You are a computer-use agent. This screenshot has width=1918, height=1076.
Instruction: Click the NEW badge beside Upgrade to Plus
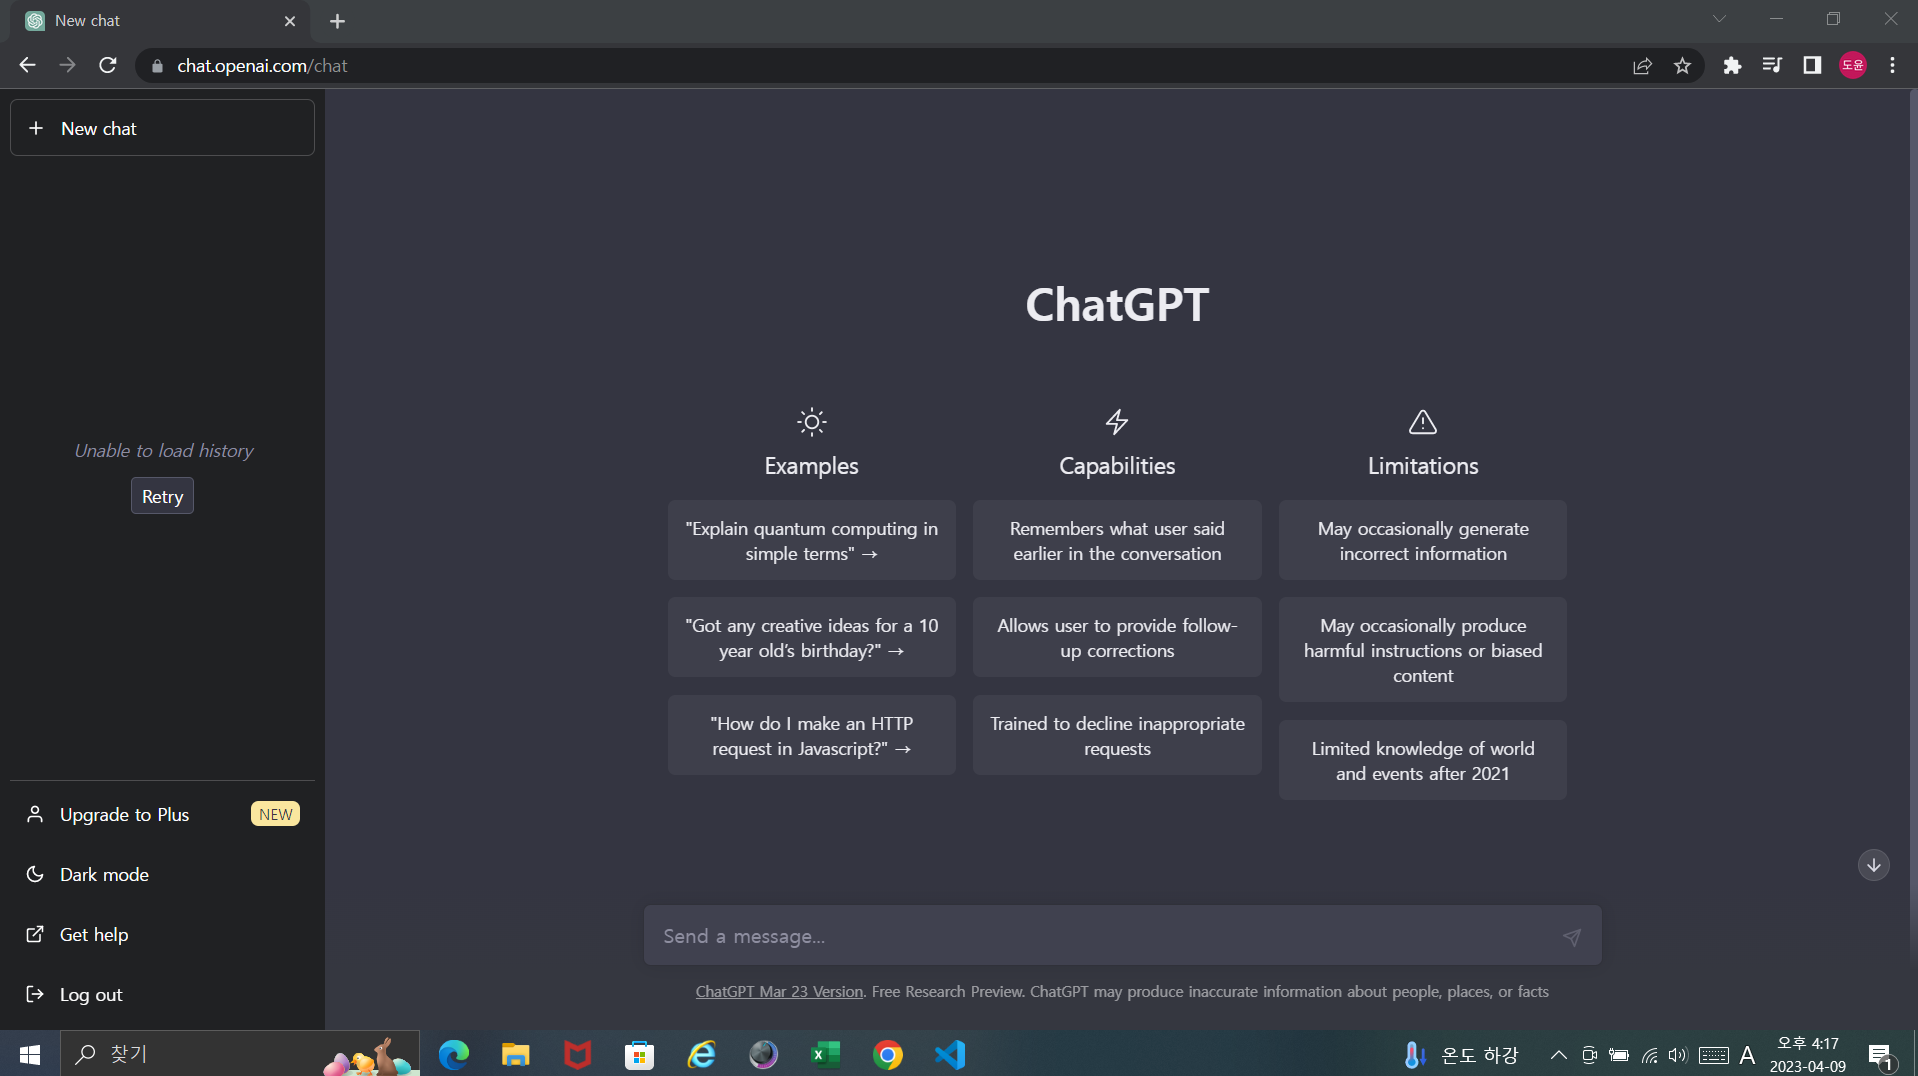pos(275,814)
